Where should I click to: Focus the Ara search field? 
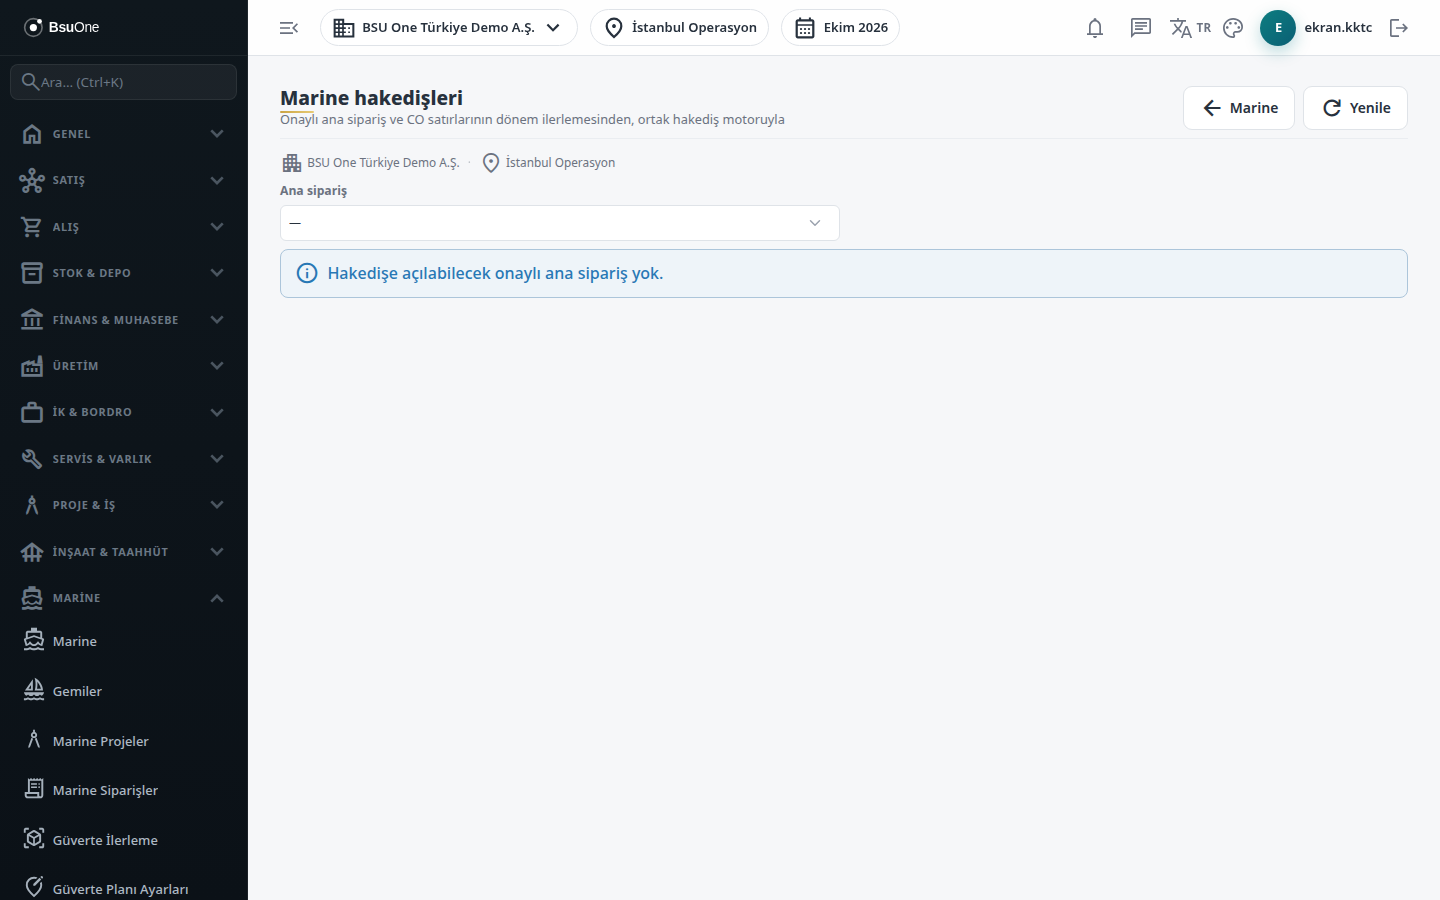pyautogui.click(x=124, y=82)
